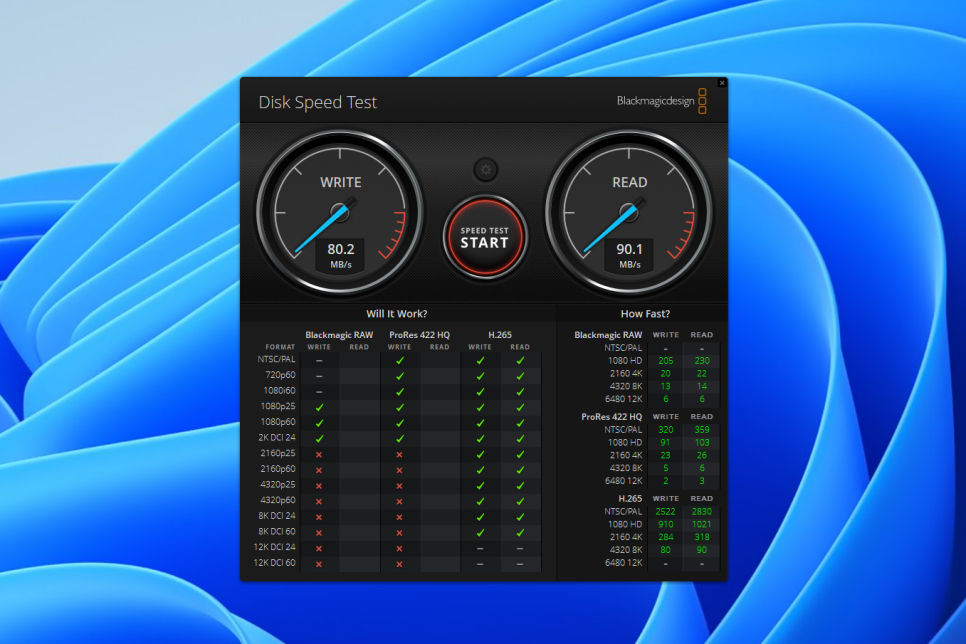This screenshot has width=966, height=644.
Task: Close the Disk Speed Test window
Action: click(722, 83)
